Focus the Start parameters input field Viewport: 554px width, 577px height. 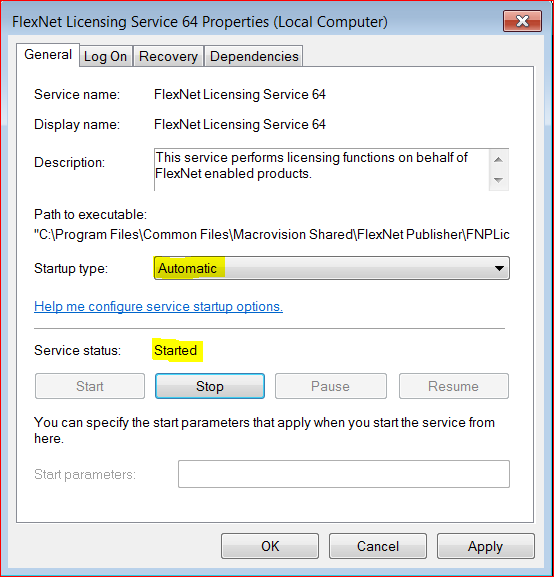click(344, 474)
